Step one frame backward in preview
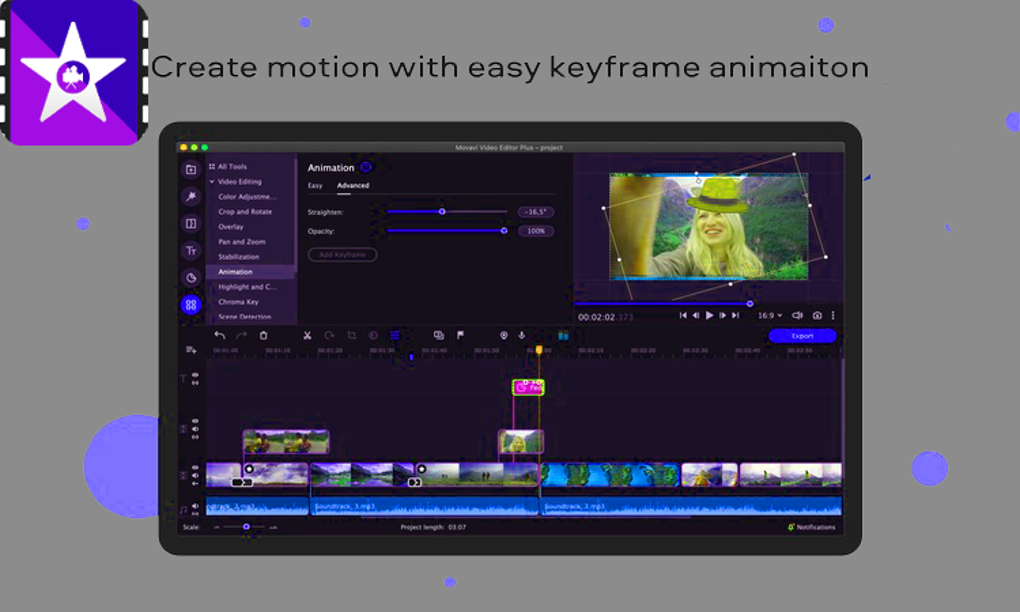Screen dimensions: 1020x612 pyautogui.click(x=695, y=315)
